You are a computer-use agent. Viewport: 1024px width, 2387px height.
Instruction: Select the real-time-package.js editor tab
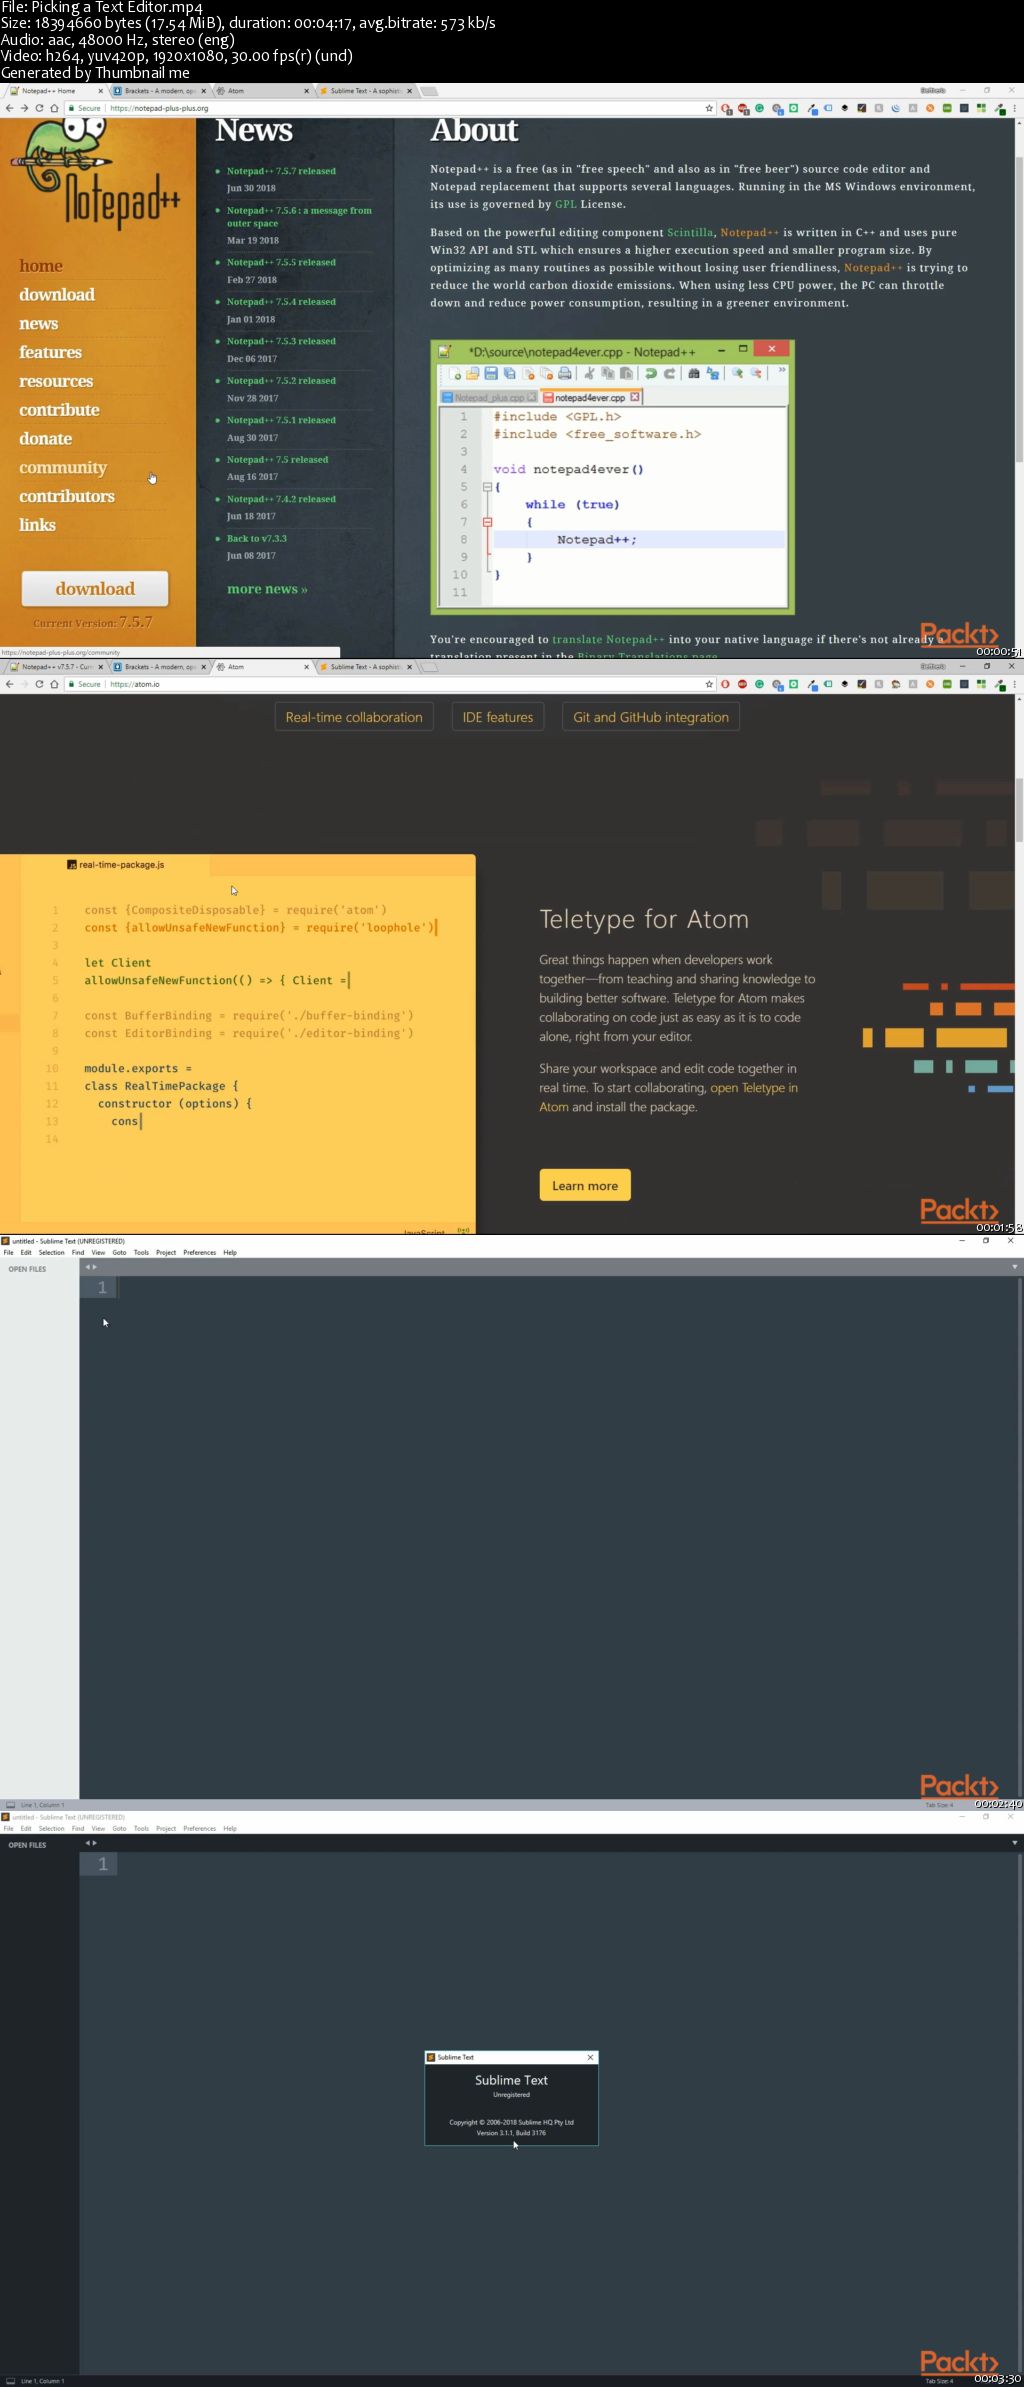115,864
